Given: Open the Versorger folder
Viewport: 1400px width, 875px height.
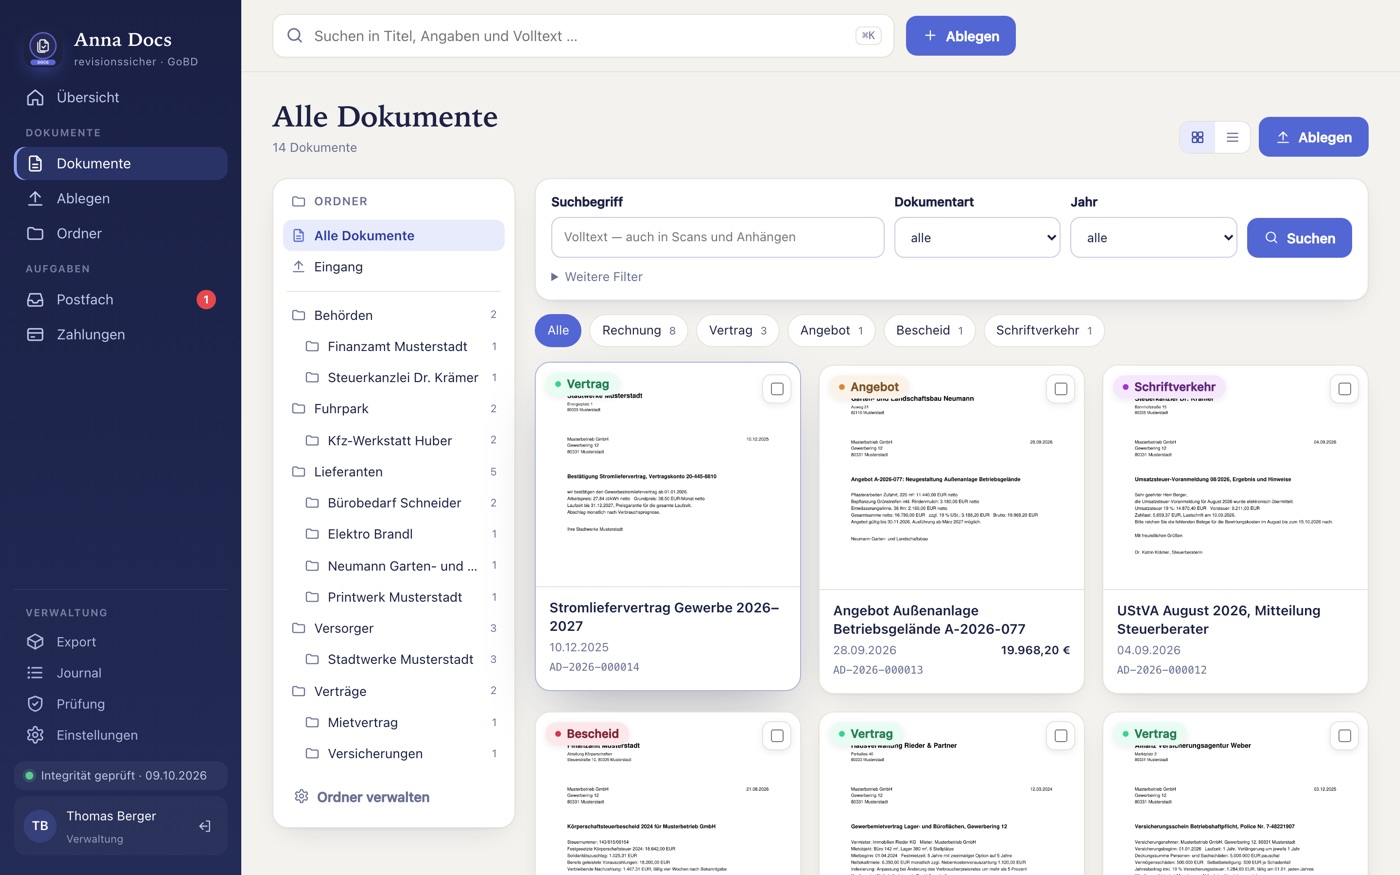Looking at the screenshot, I should point(394,628).
